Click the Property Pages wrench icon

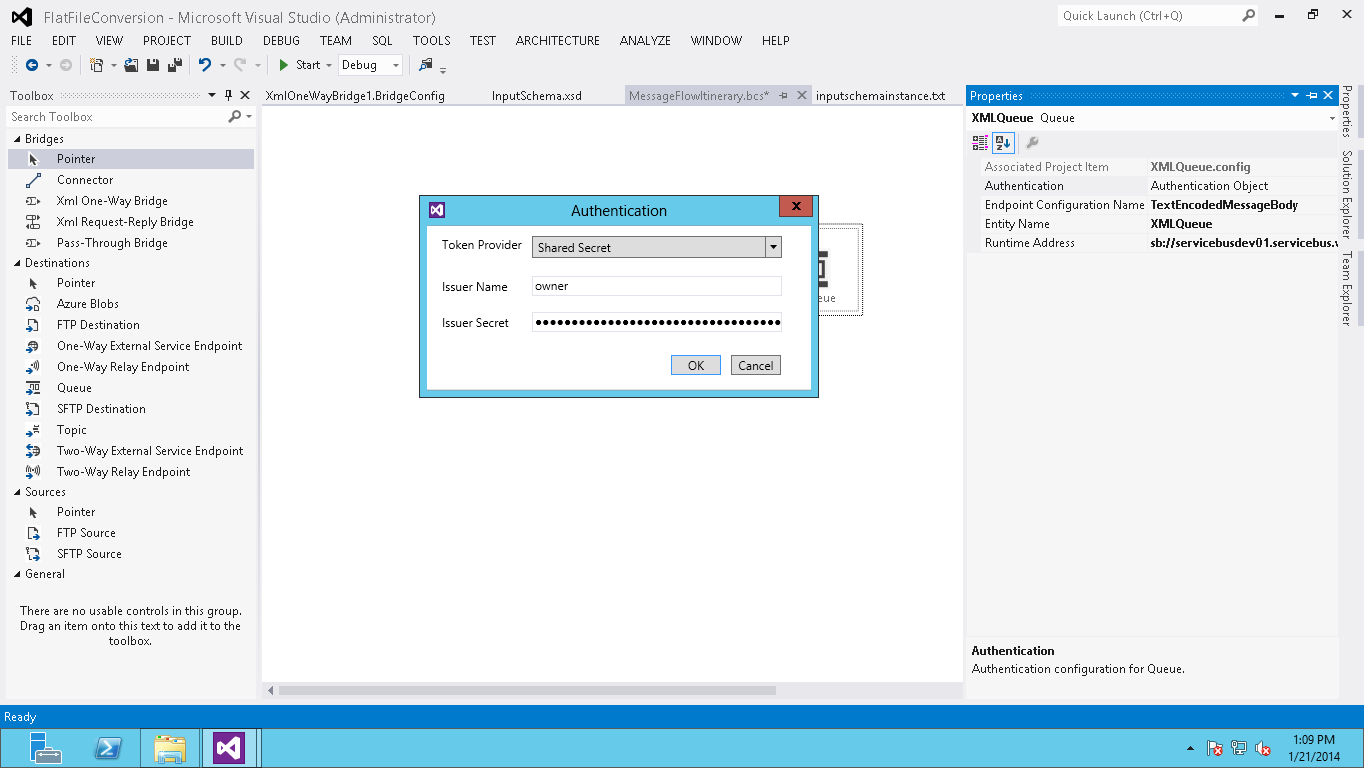1033,143
